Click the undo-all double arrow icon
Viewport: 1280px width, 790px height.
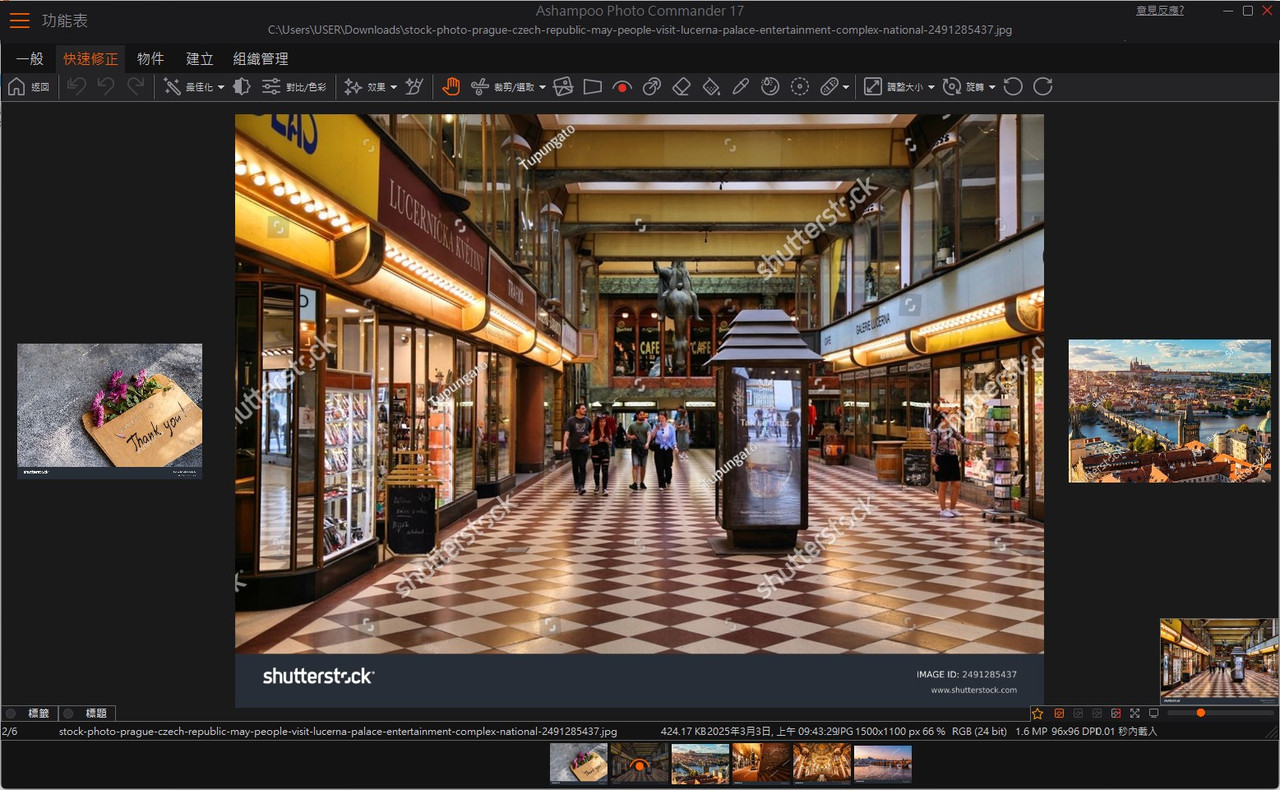coord(76,87)
